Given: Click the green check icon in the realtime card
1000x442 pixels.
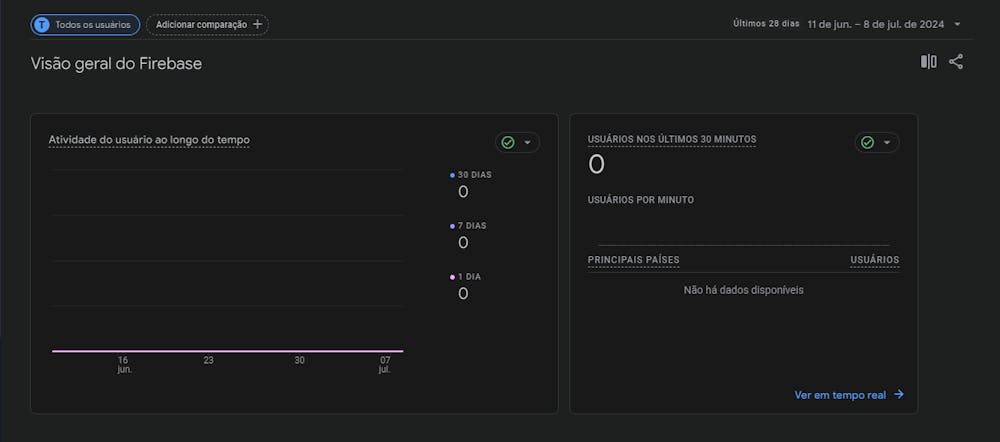Looking at the screenshot, I should 867,142.
